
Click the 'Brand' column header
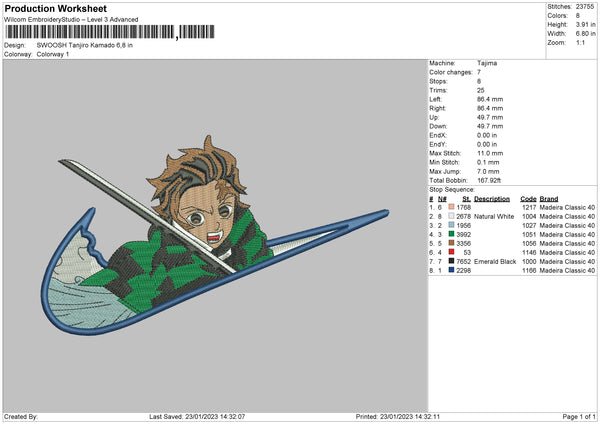click(x=549, y=199)
